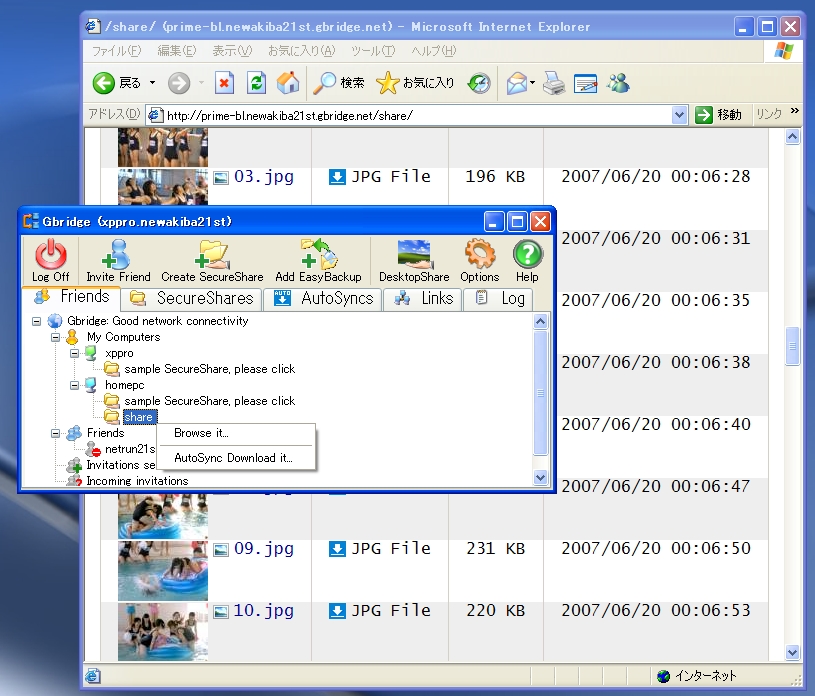Click the IE page vertical scrollbar thumb

point(792,346)
